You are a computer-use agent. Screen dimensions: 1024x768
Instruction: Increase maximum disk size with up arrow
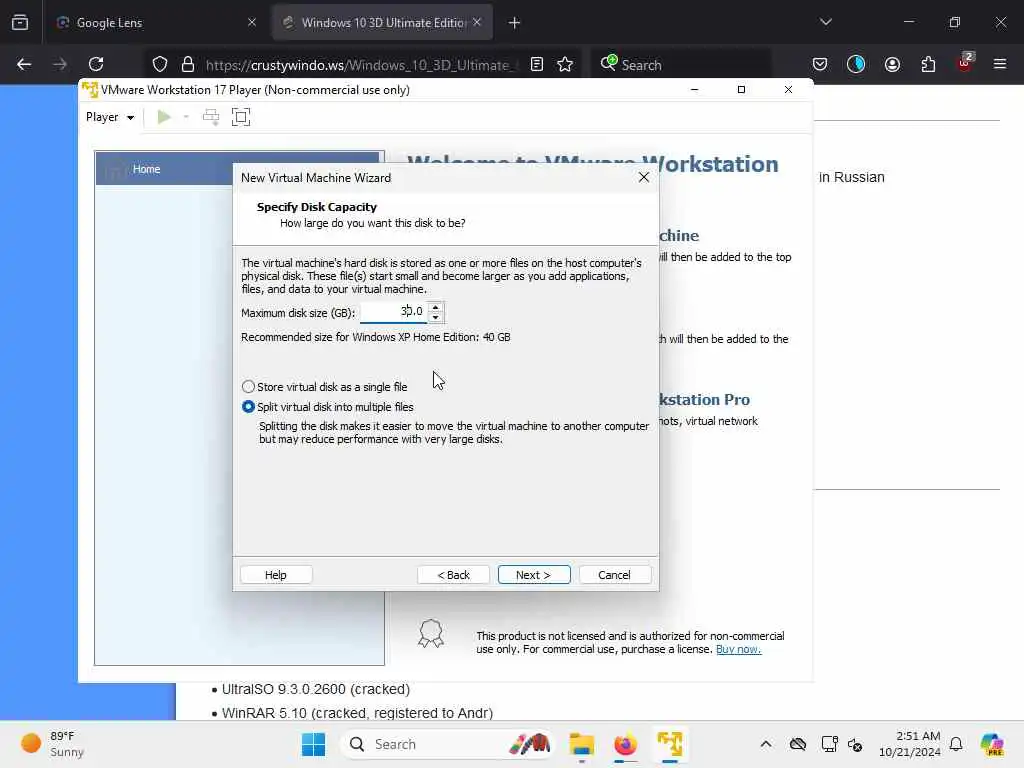(436, 306)
